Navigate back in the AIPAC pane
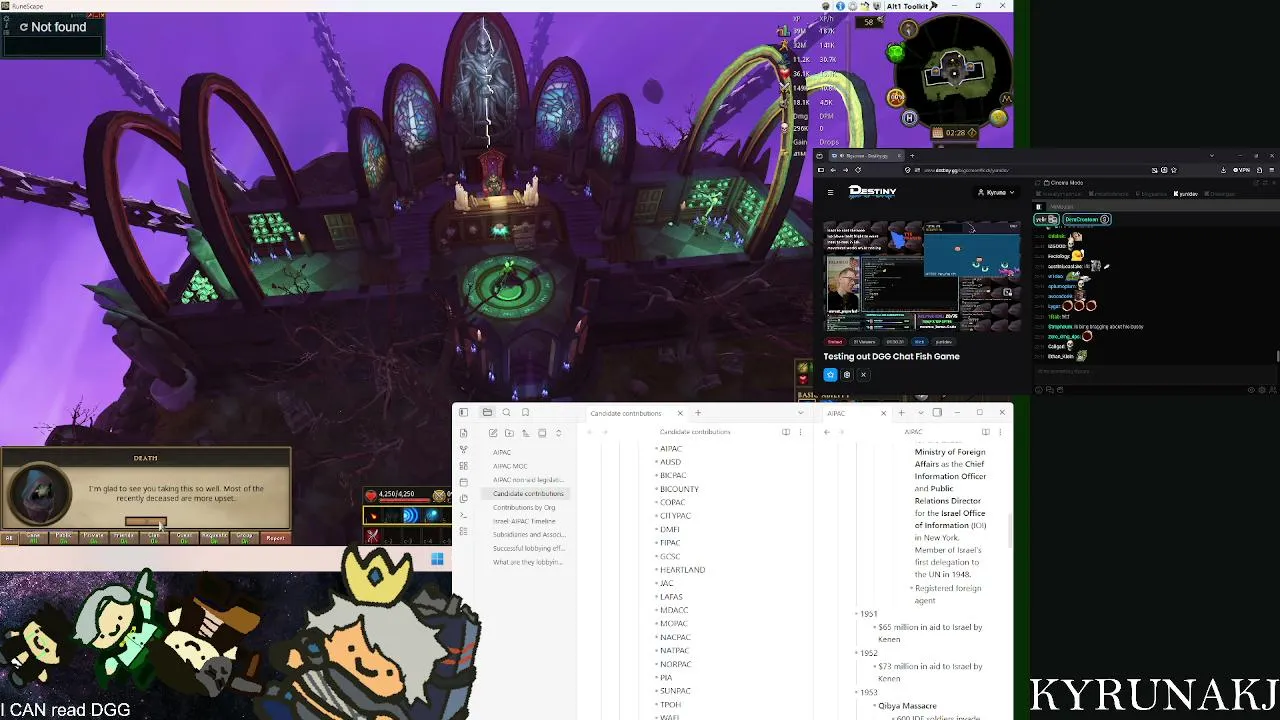1280x720 pixels. [827, 432]
